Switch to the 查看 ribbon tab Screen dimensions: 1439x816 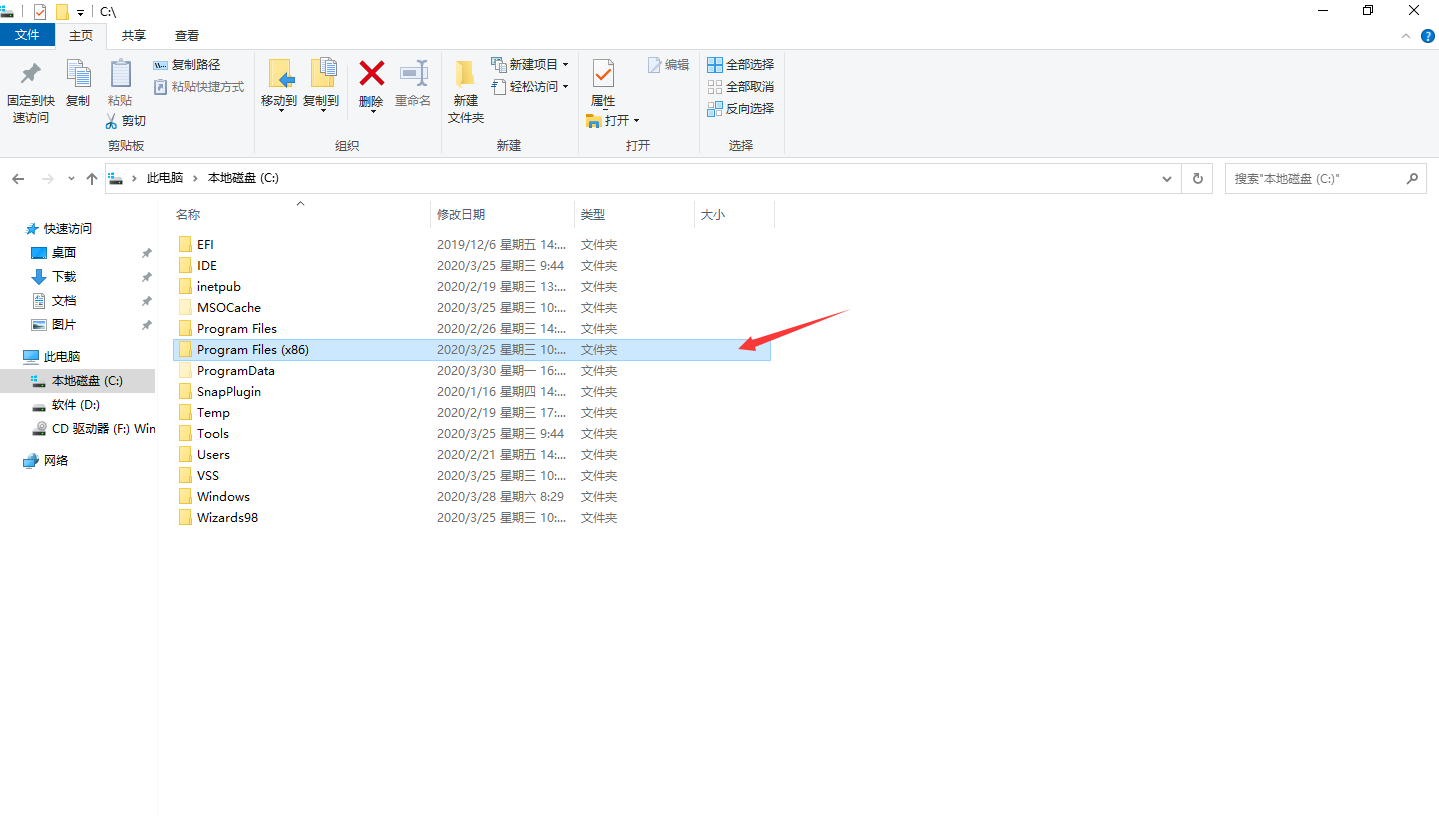(186, 34)
